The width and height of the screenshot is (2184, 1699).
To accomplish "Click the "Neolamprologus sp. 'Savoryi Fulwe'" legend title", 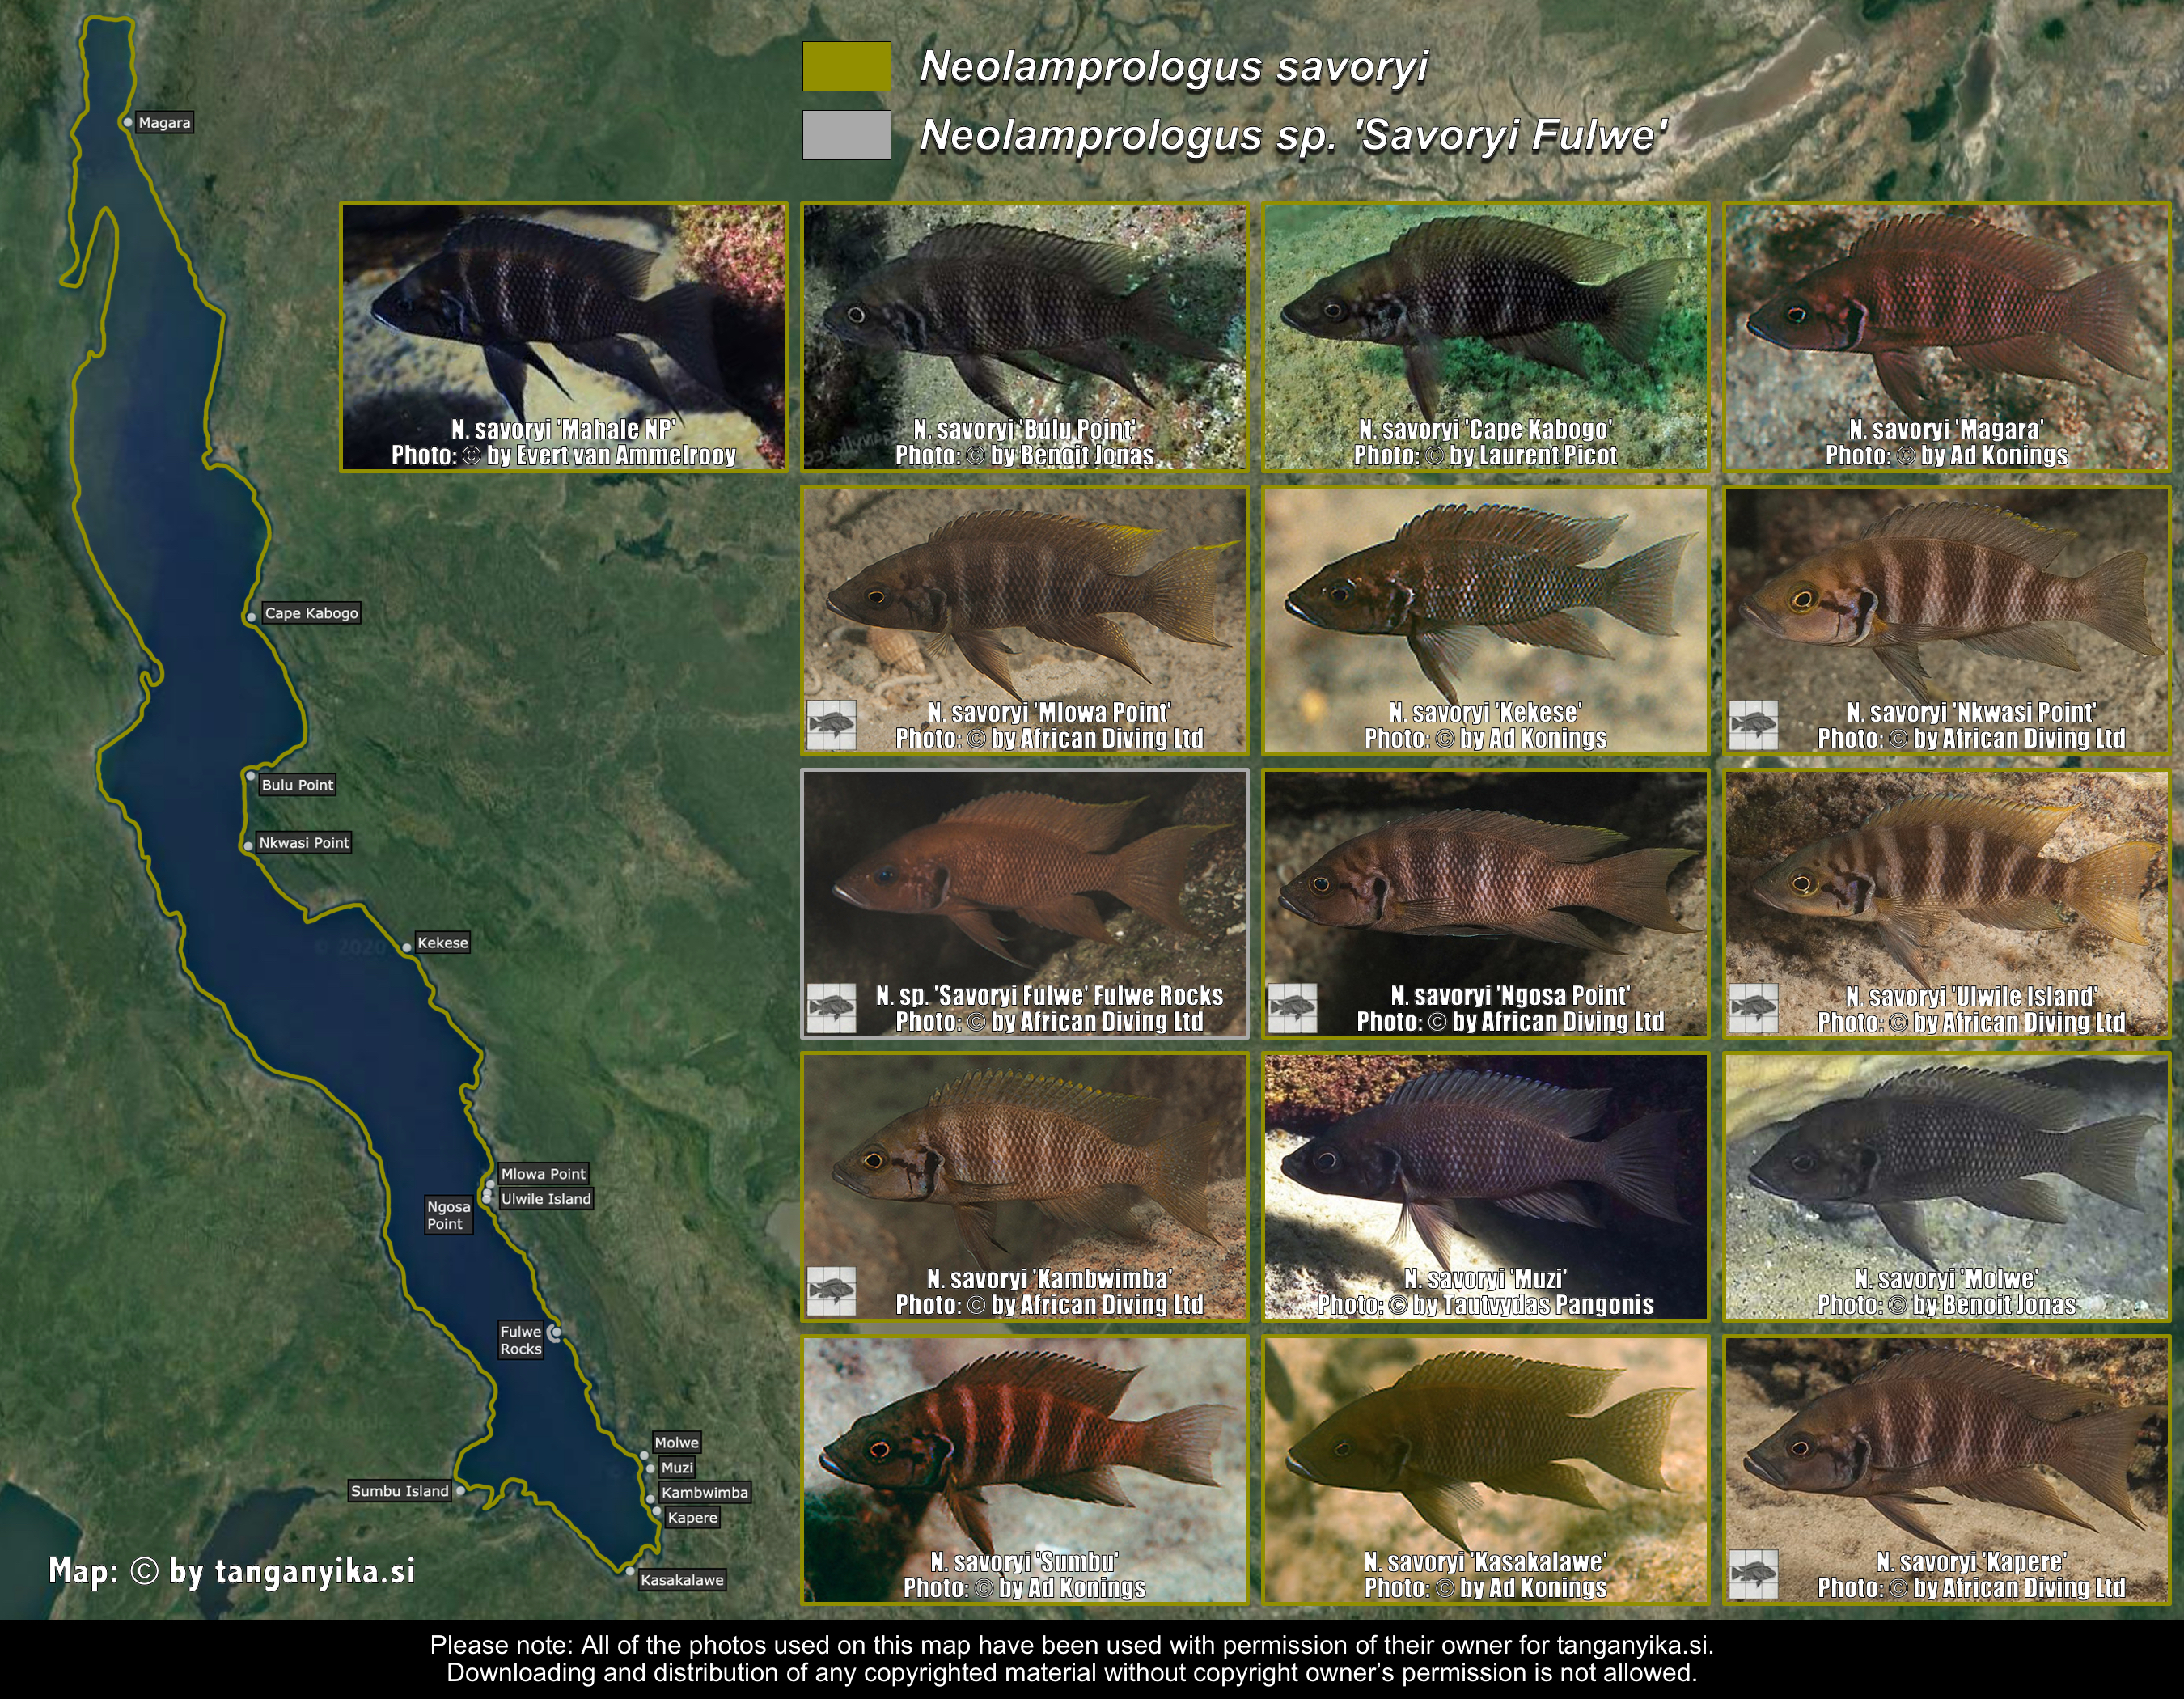I will tap(1293, 136).
